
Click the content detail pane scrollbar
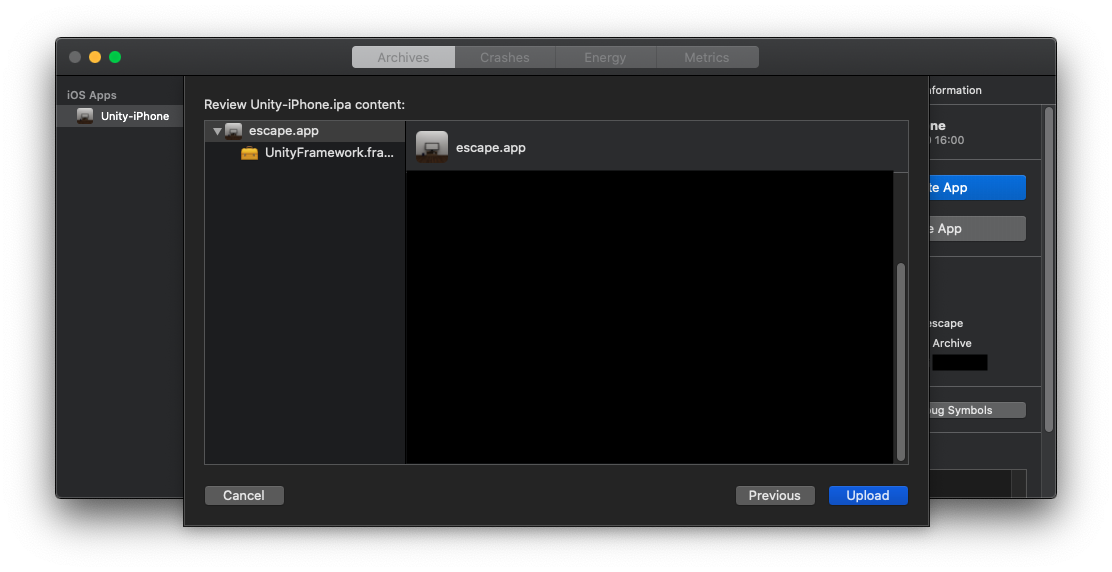[x=901, y=362]
